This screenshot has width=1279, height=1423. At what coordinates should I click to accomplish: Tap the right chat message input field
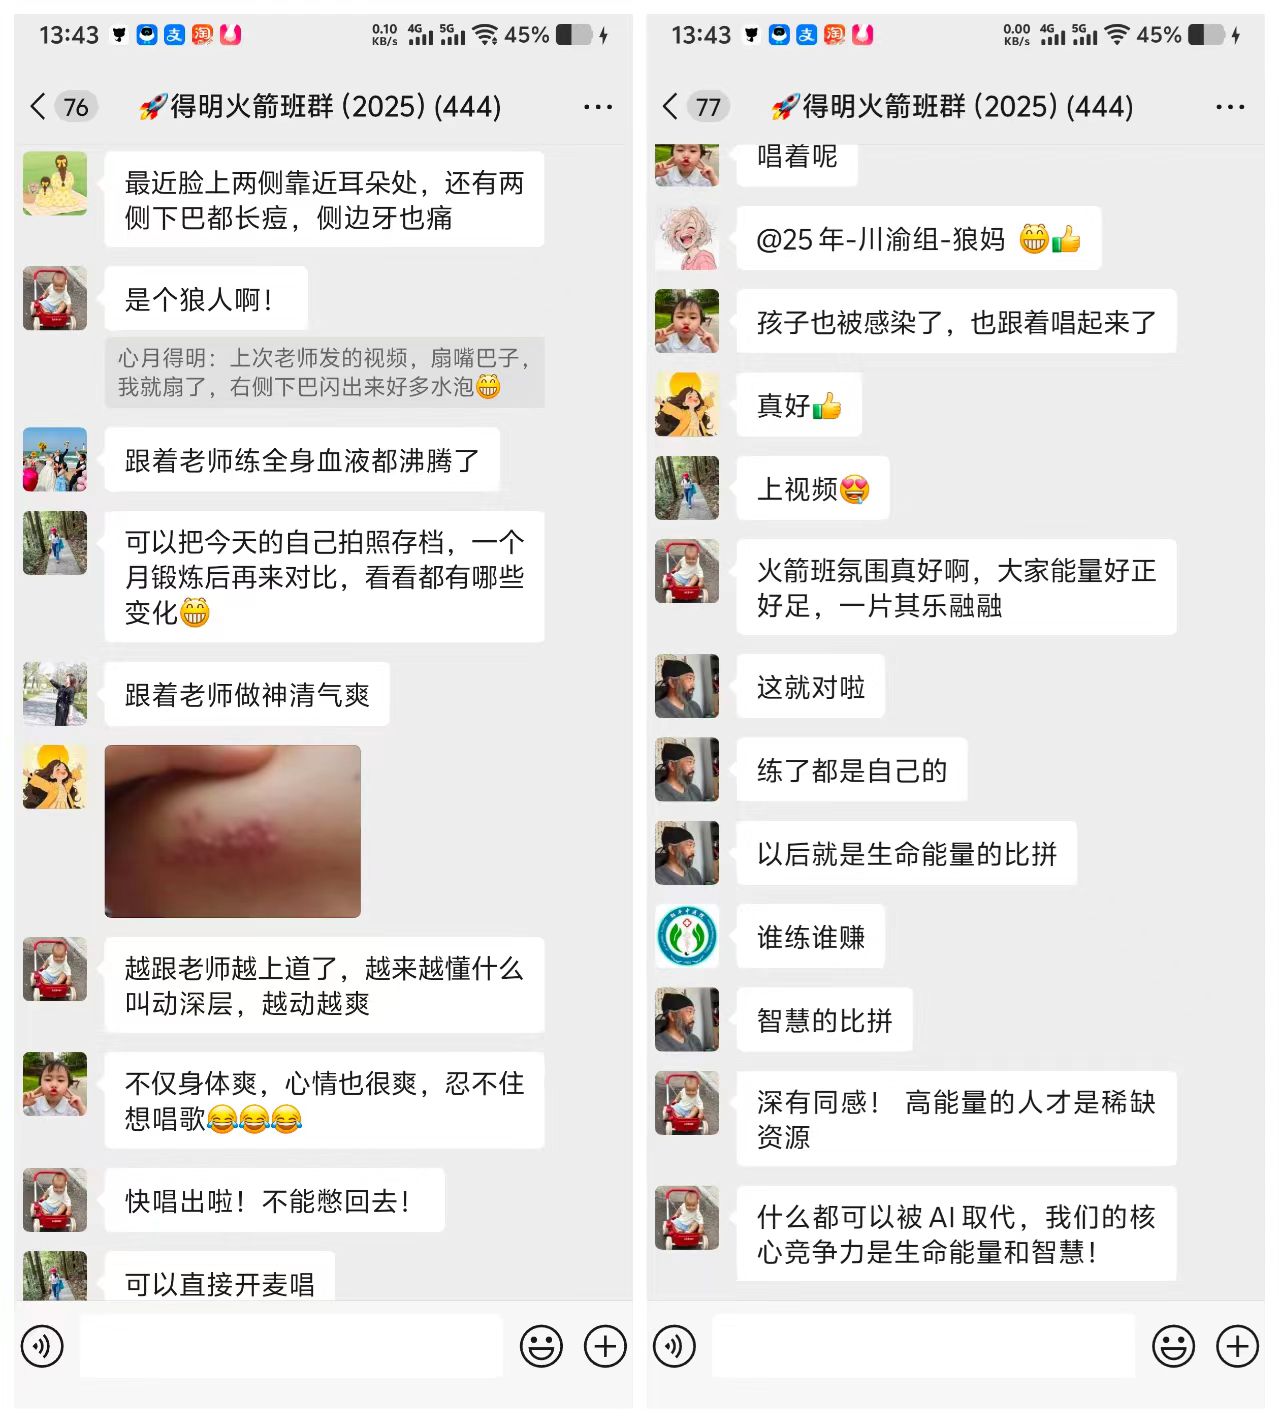[x=923, y=1347]
